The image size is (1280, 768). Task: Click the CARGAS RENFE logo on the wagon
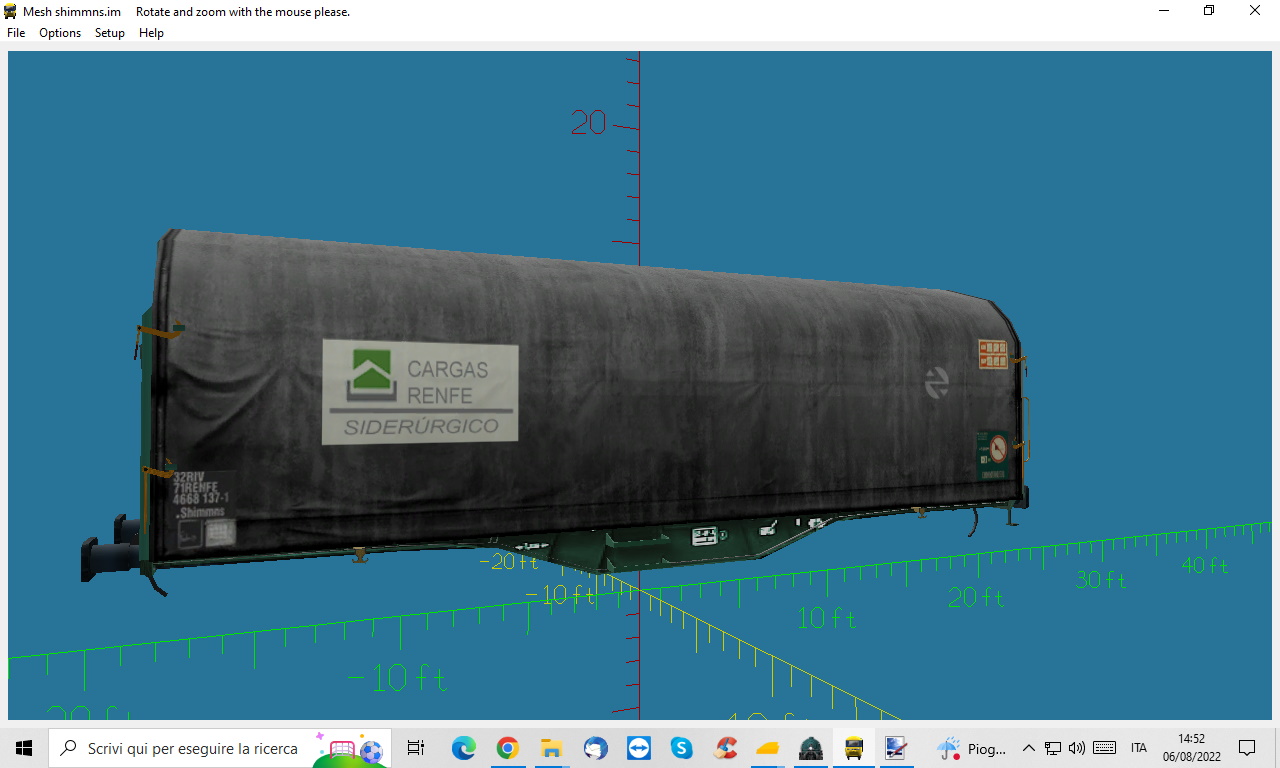click(x=420, y=392)
